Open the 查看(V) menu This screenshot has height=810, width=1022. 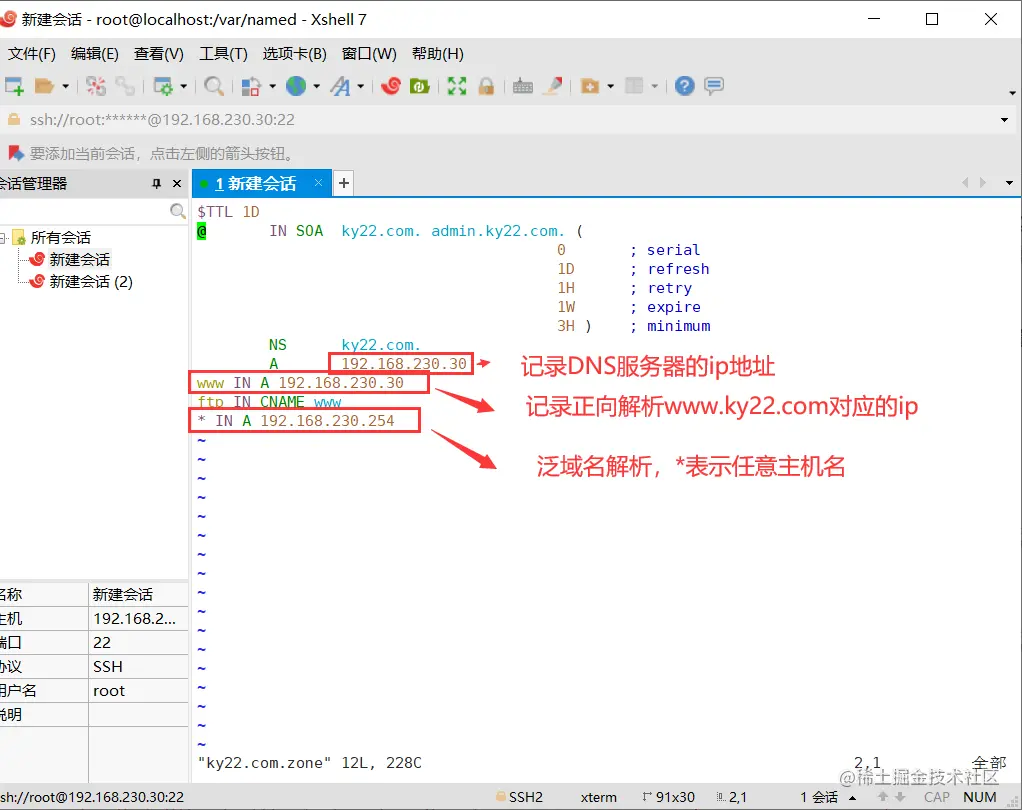(158, 54)
